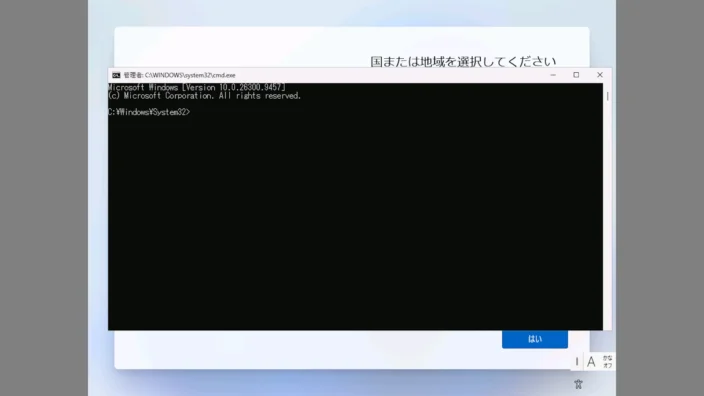Click the command prompt scrollbar thumb
Viewport: 704px width, 396px height.
pyautogui.click(x=607, y=96)
